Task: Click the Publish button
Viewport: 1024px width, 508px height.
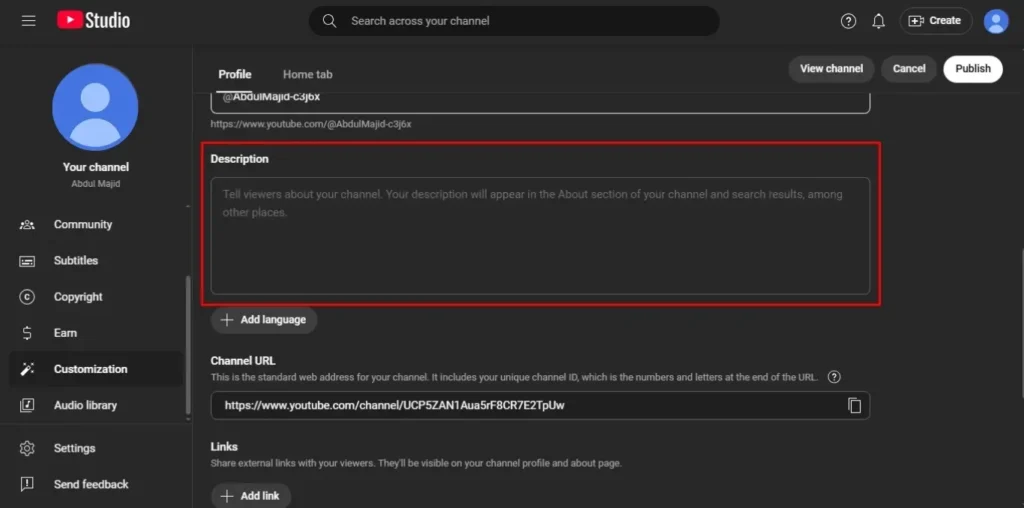Action: [973, 69]
